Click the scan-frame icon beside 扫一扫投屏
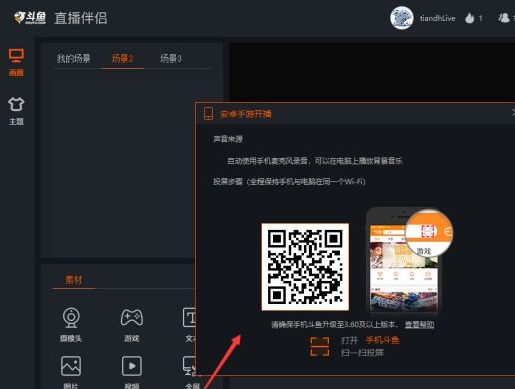This screenshot has height=389, width=515. pyautogui.click(x=320, y=346)
